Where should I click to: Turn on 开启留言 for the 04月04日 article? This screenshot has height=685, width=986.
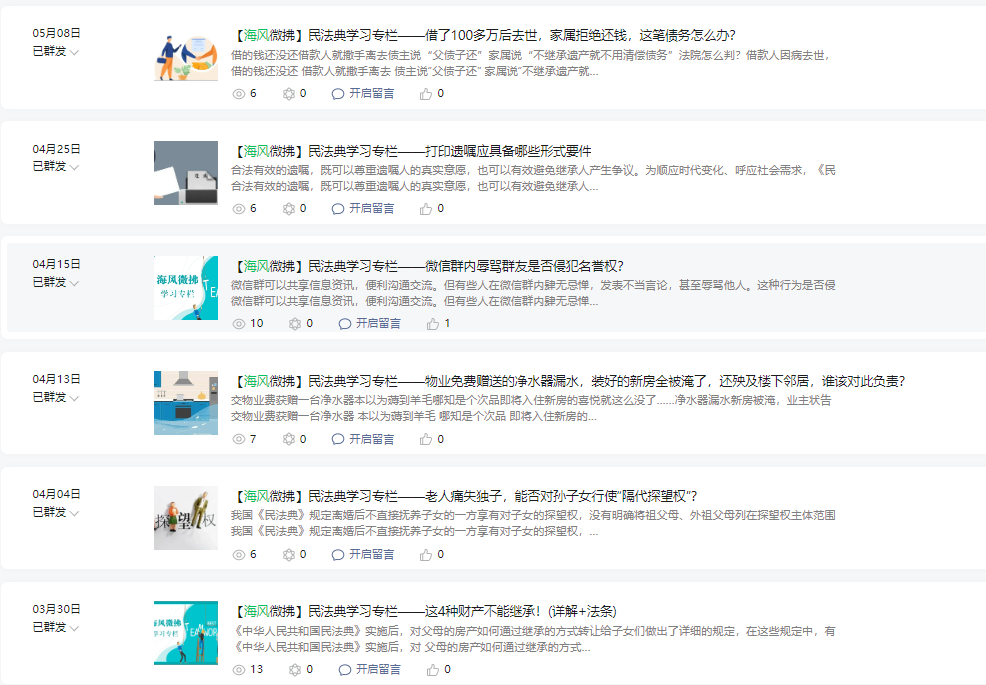pos(371,554)
